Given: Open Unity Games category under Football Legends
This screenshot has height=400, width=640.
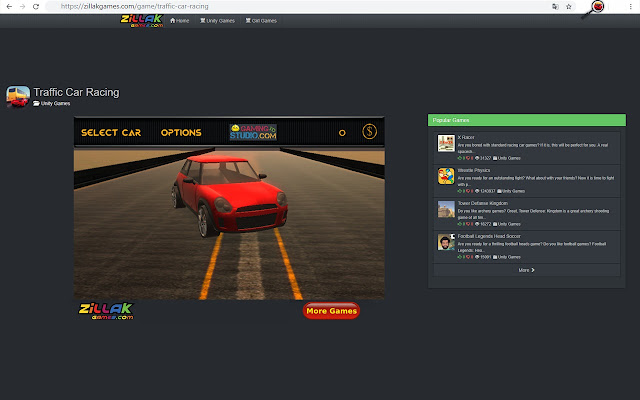Looking at the screenshot, I should (507, 257).
